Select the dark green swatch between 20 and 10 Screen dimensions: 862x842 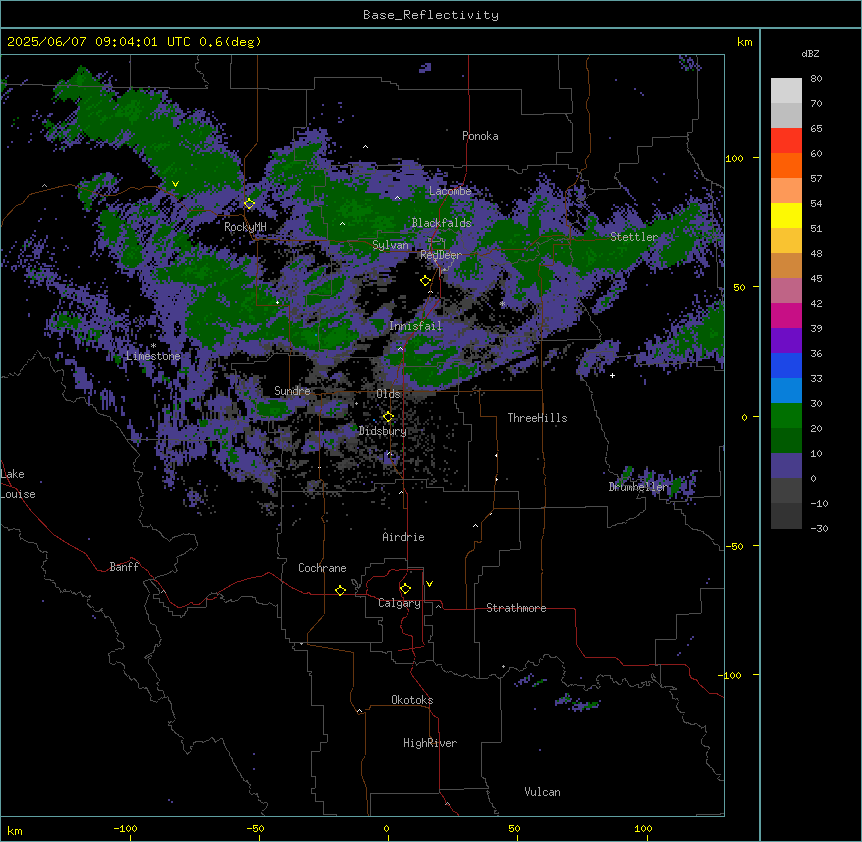[x=786, y=441]
